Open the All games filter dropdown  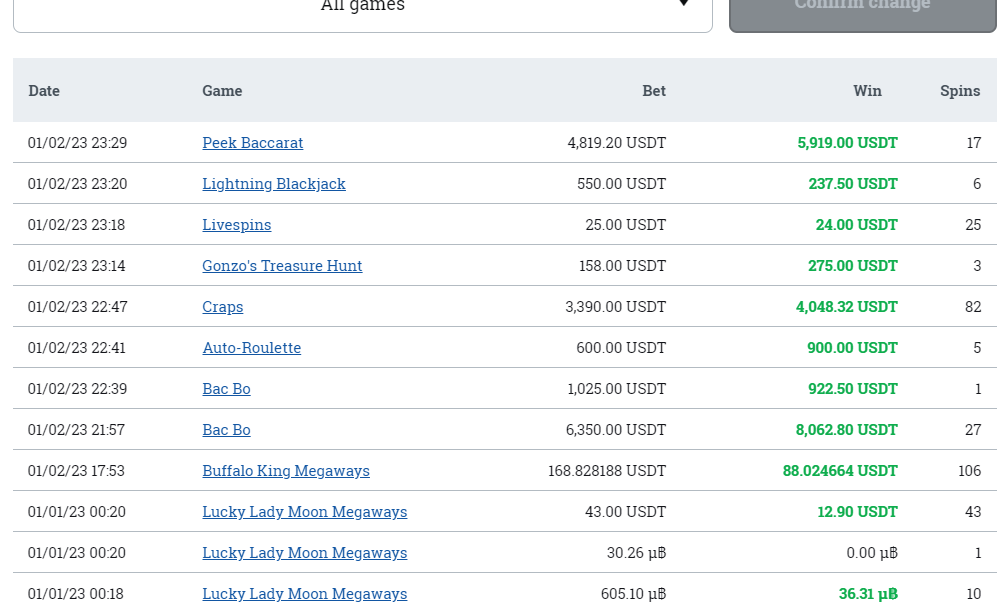[362, 10]
